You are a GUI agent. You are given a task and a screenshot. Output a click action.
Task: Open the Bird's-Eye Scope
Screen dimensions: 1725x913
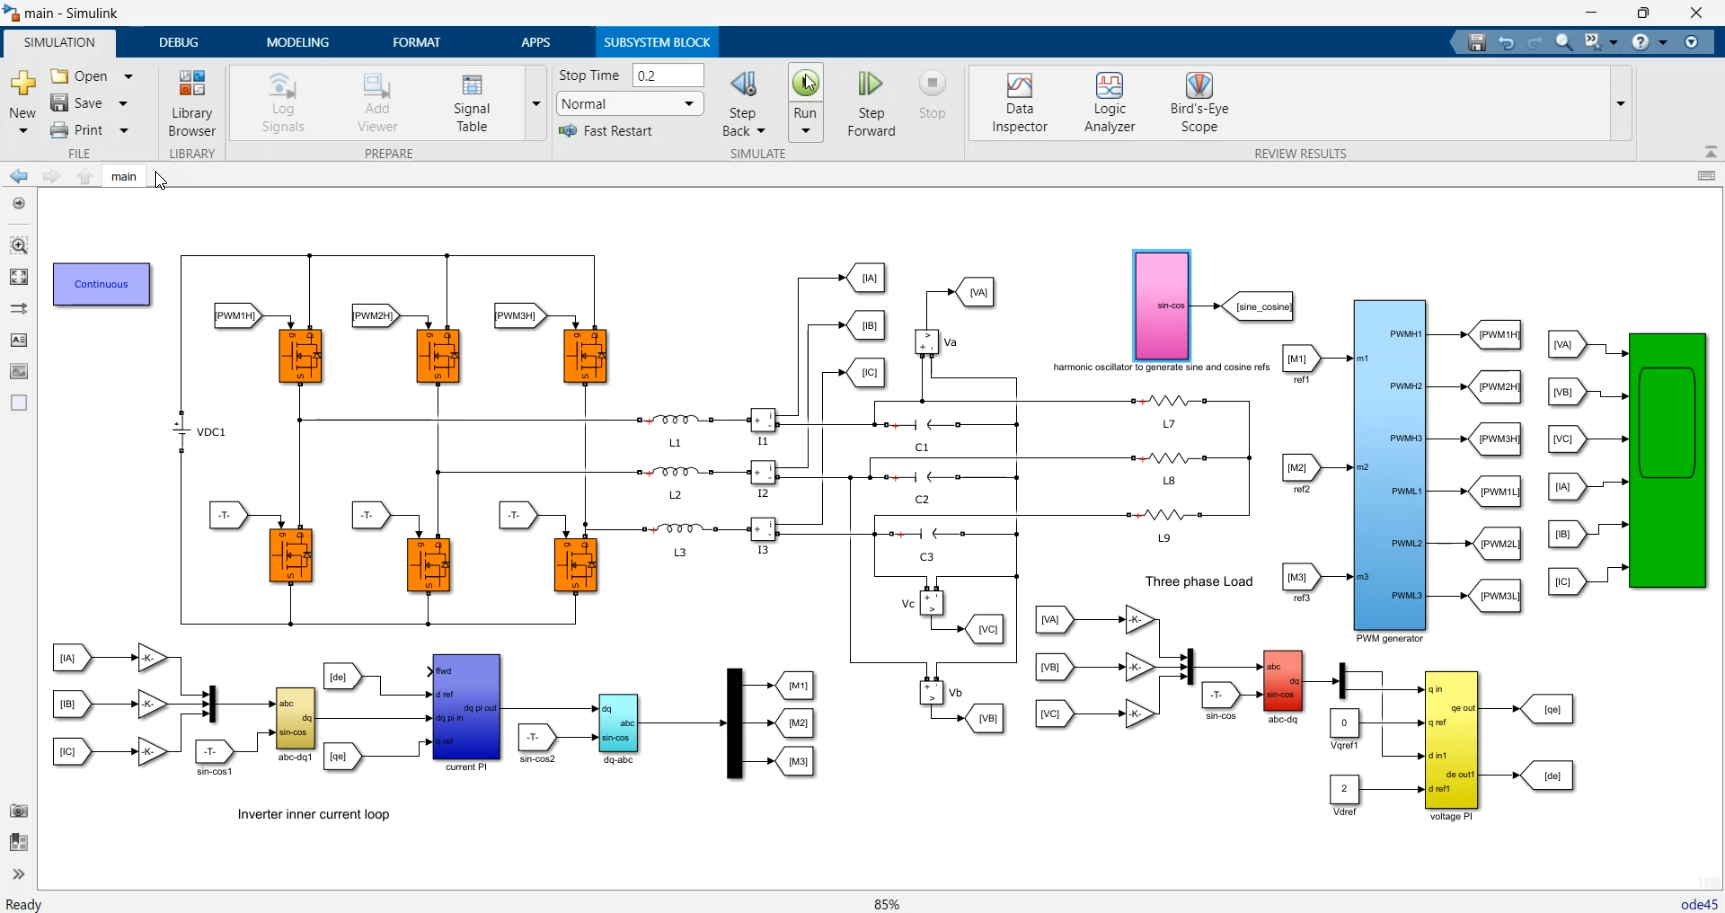[1199, 102]
